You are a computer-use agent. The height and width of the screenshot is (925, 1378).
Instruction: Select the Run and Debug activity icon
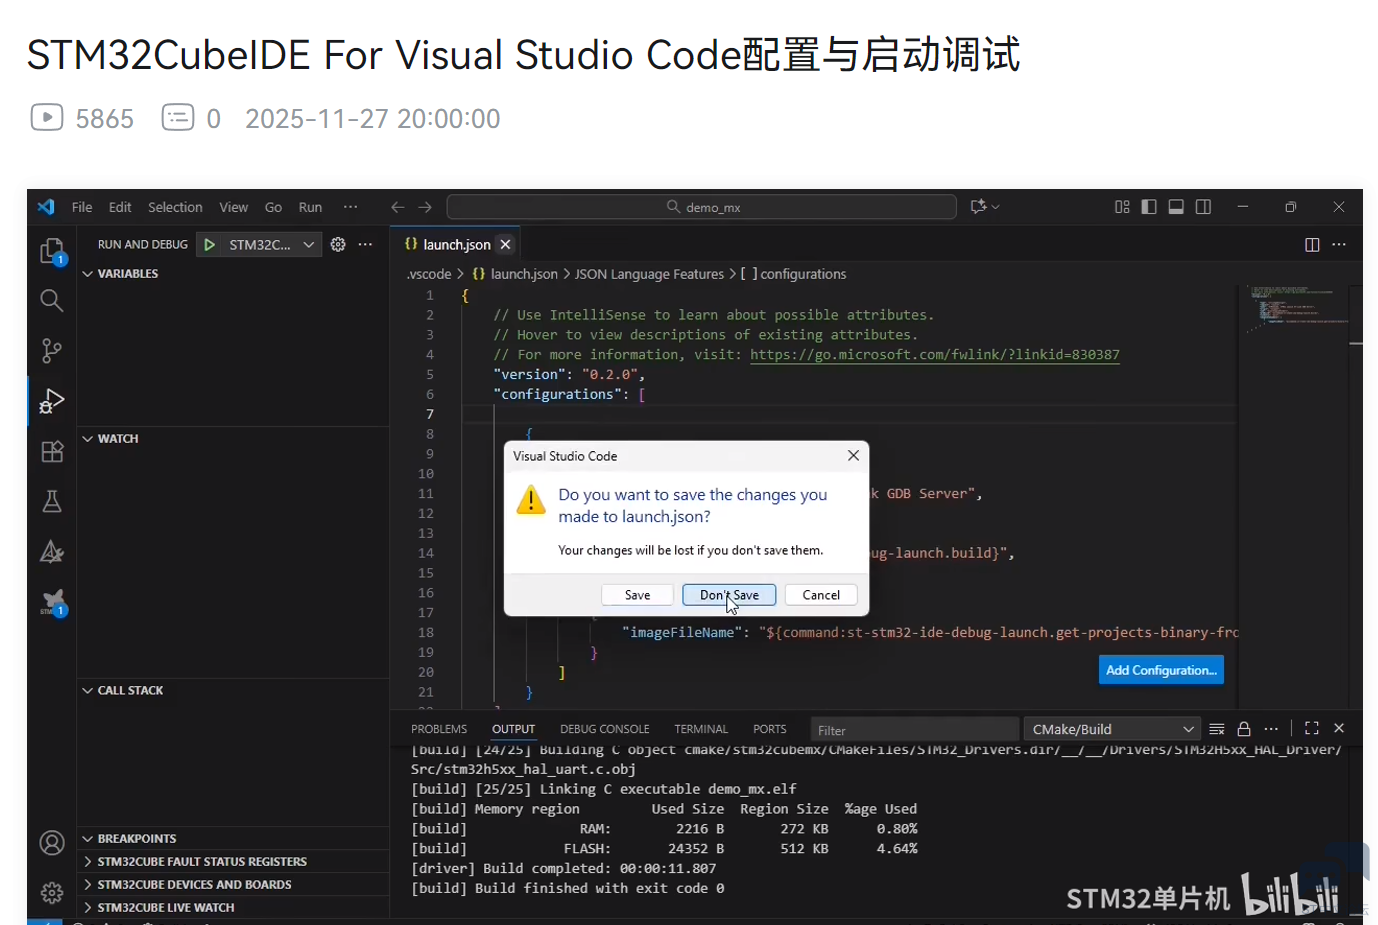point(52,401)
